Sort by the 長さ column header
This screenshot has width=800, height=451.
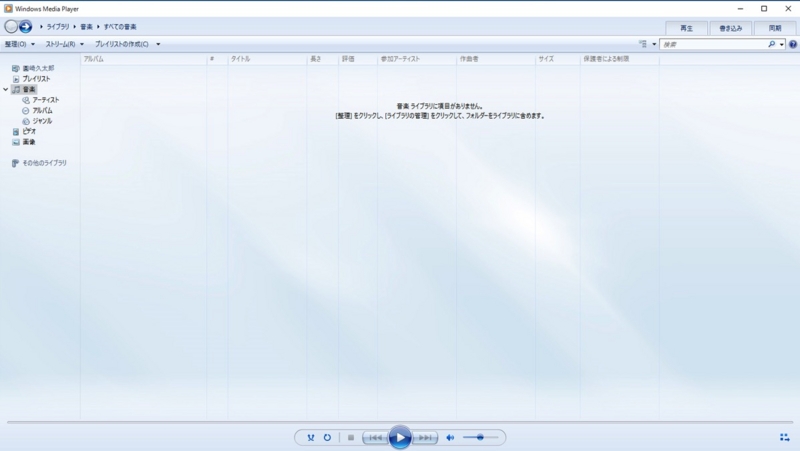(x=322, y=59)
